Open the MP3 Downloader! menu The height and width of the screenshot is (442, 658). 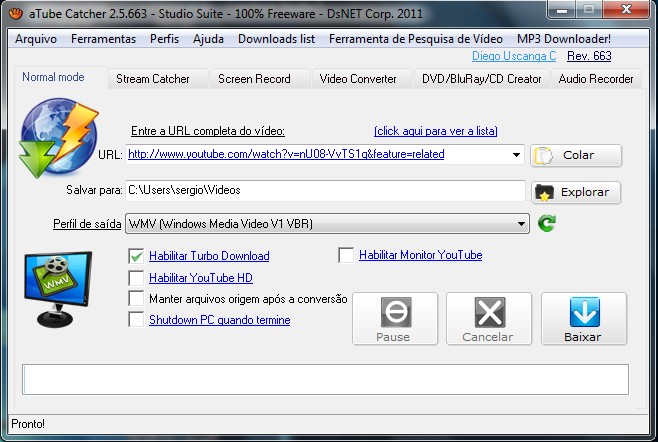click(x=564, y=39)
